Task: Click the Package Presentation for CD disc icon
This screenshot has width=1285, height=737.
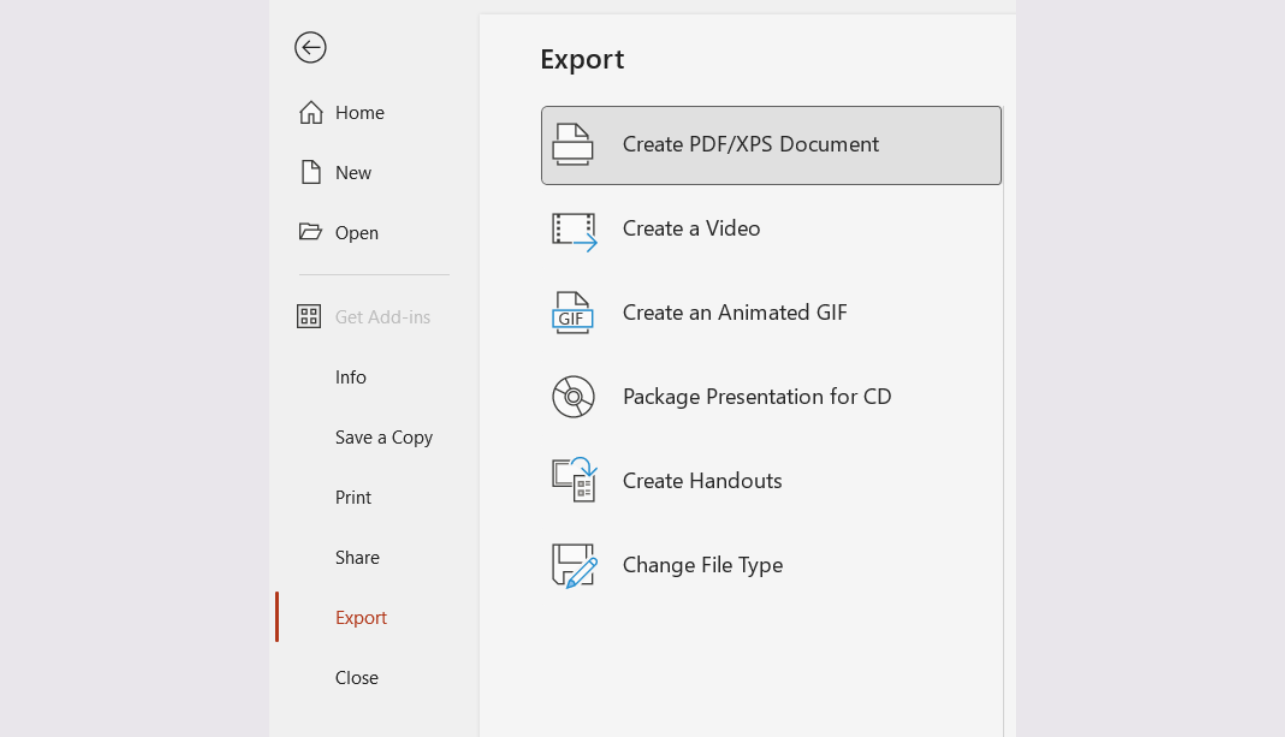Action: pyautogui.click(x=573, y=397)
